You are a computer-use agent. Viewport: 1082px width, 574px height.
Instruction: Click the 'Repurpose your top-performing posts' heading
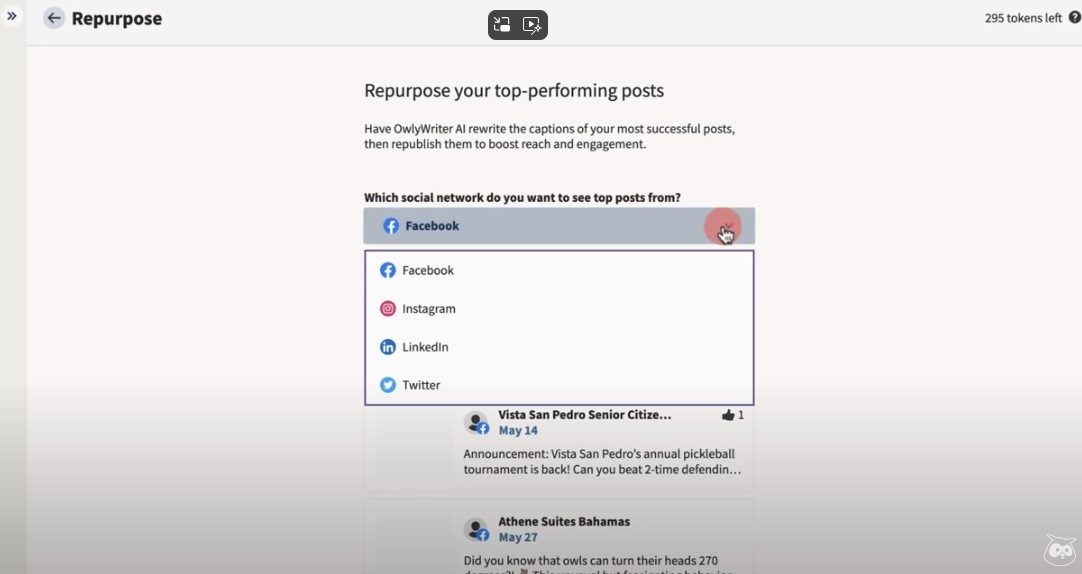(514, 91)
